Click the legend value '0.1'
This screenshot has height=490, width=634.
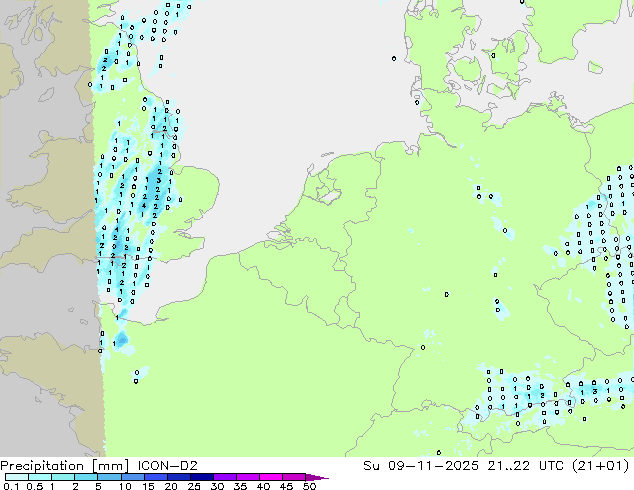point(11,486)
